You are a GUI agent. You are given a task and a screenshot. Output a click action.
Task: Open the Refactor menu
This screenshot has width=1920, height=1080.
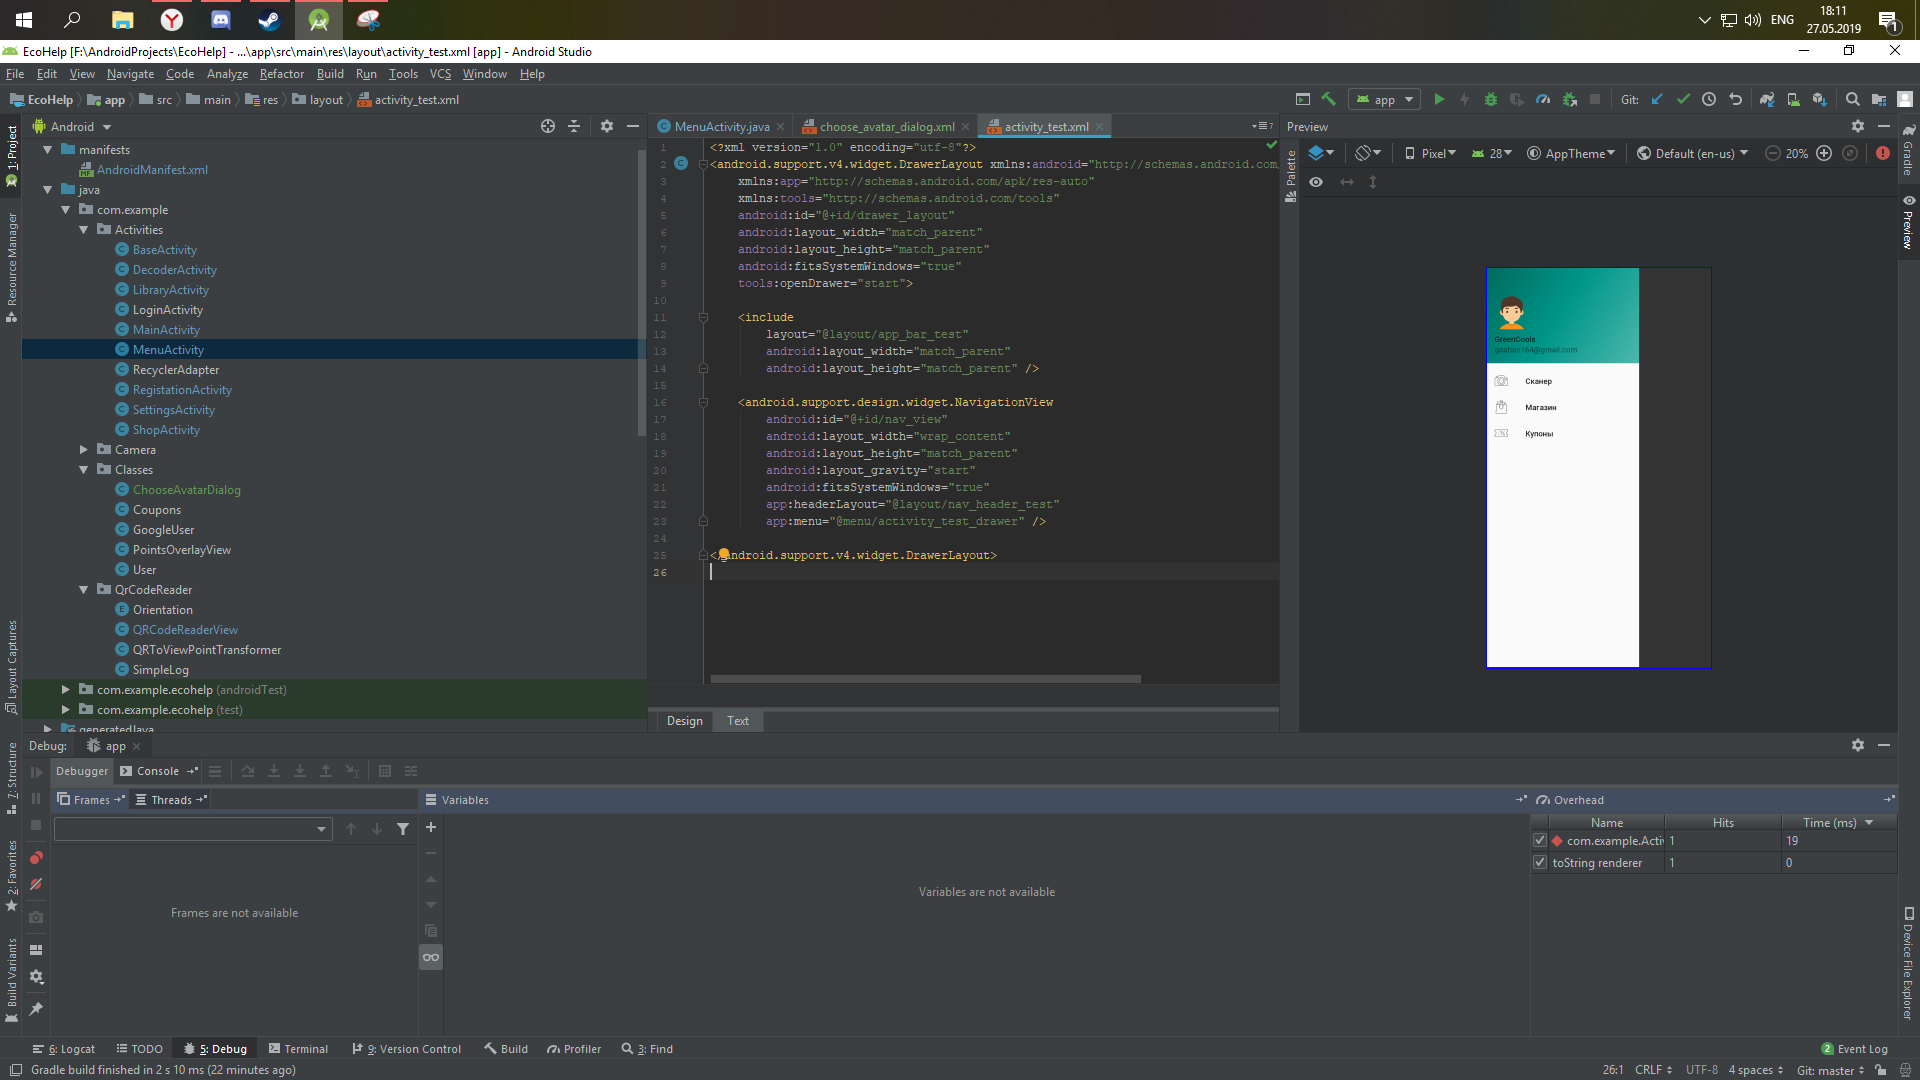pyautogui.click(x=281, y=74)
